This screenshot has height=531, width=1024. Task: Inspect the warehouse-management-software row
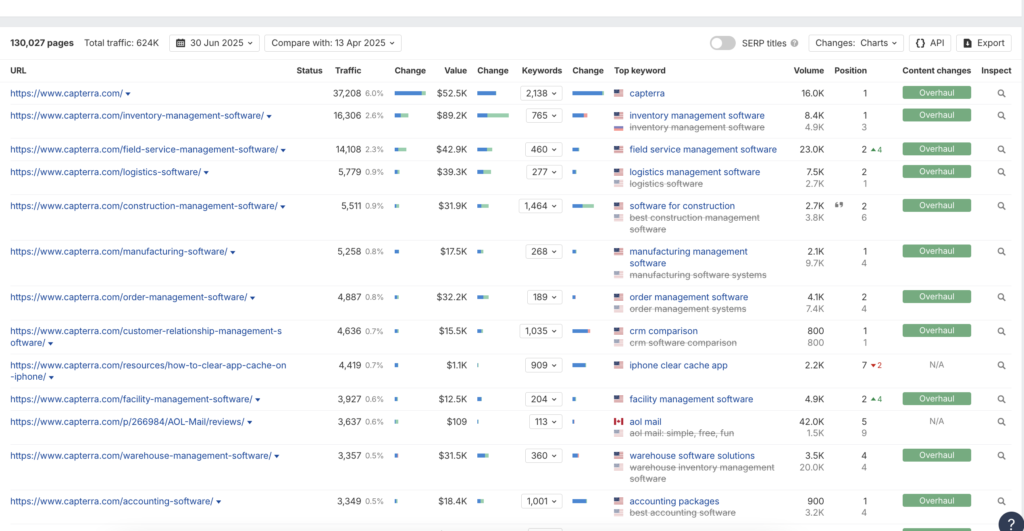(1001, 456)
